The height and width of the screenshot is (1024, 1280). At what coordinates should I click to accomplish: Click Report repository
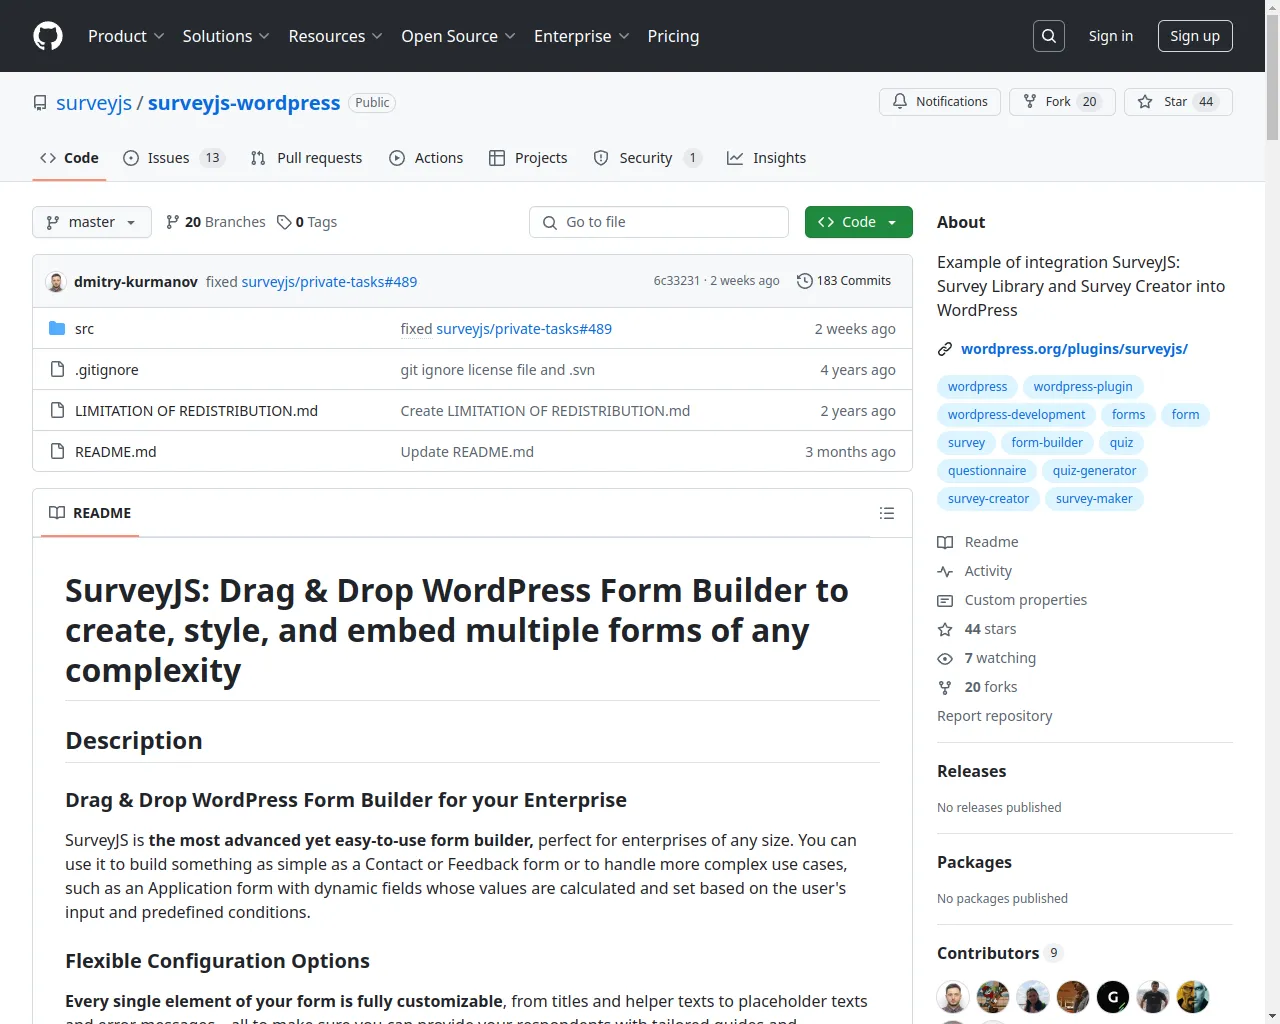click(x=994, y=716)
